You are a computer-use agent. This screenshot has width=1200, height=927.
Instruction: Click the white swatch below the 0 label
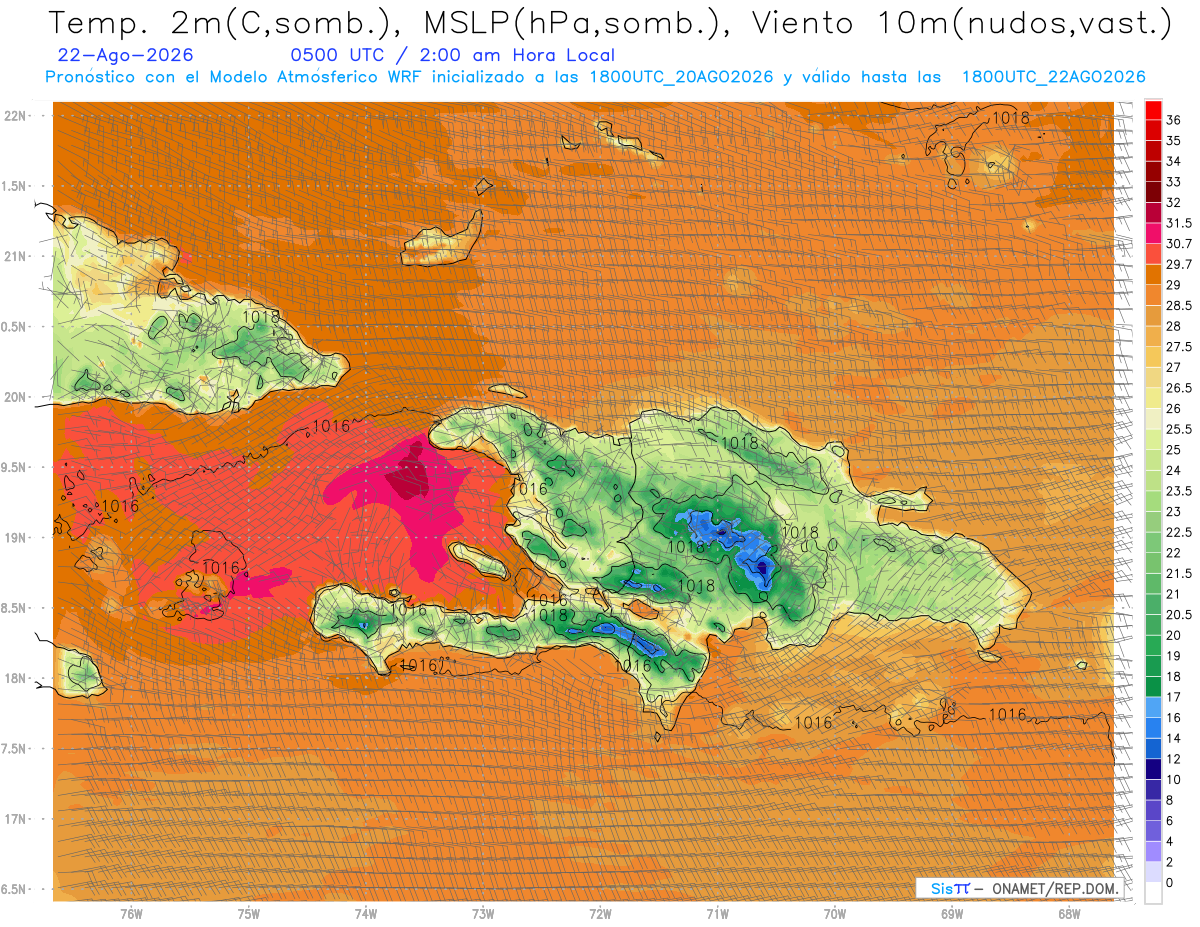click(x=1153, y=893)
